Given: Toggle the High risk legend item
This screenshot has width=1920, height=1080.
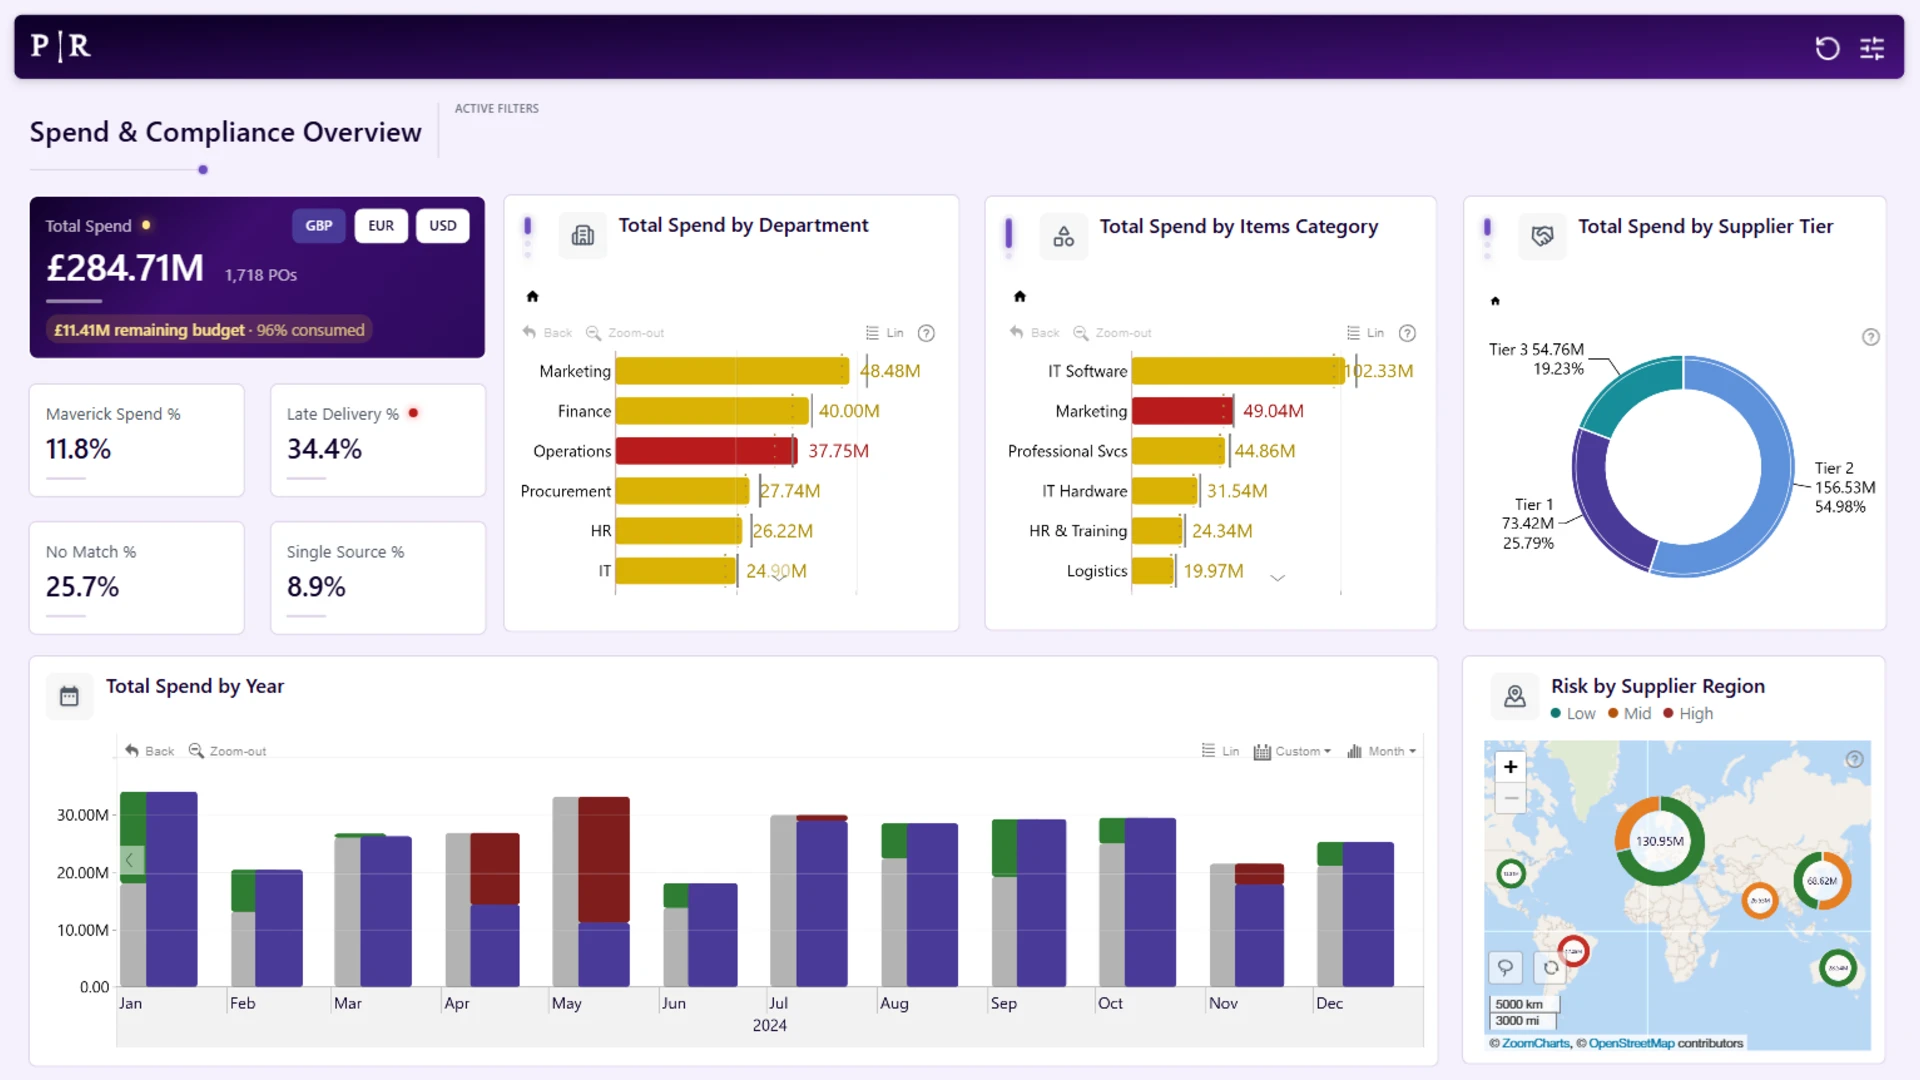Looking at the screenshot, I should (x=1688, y=714).
